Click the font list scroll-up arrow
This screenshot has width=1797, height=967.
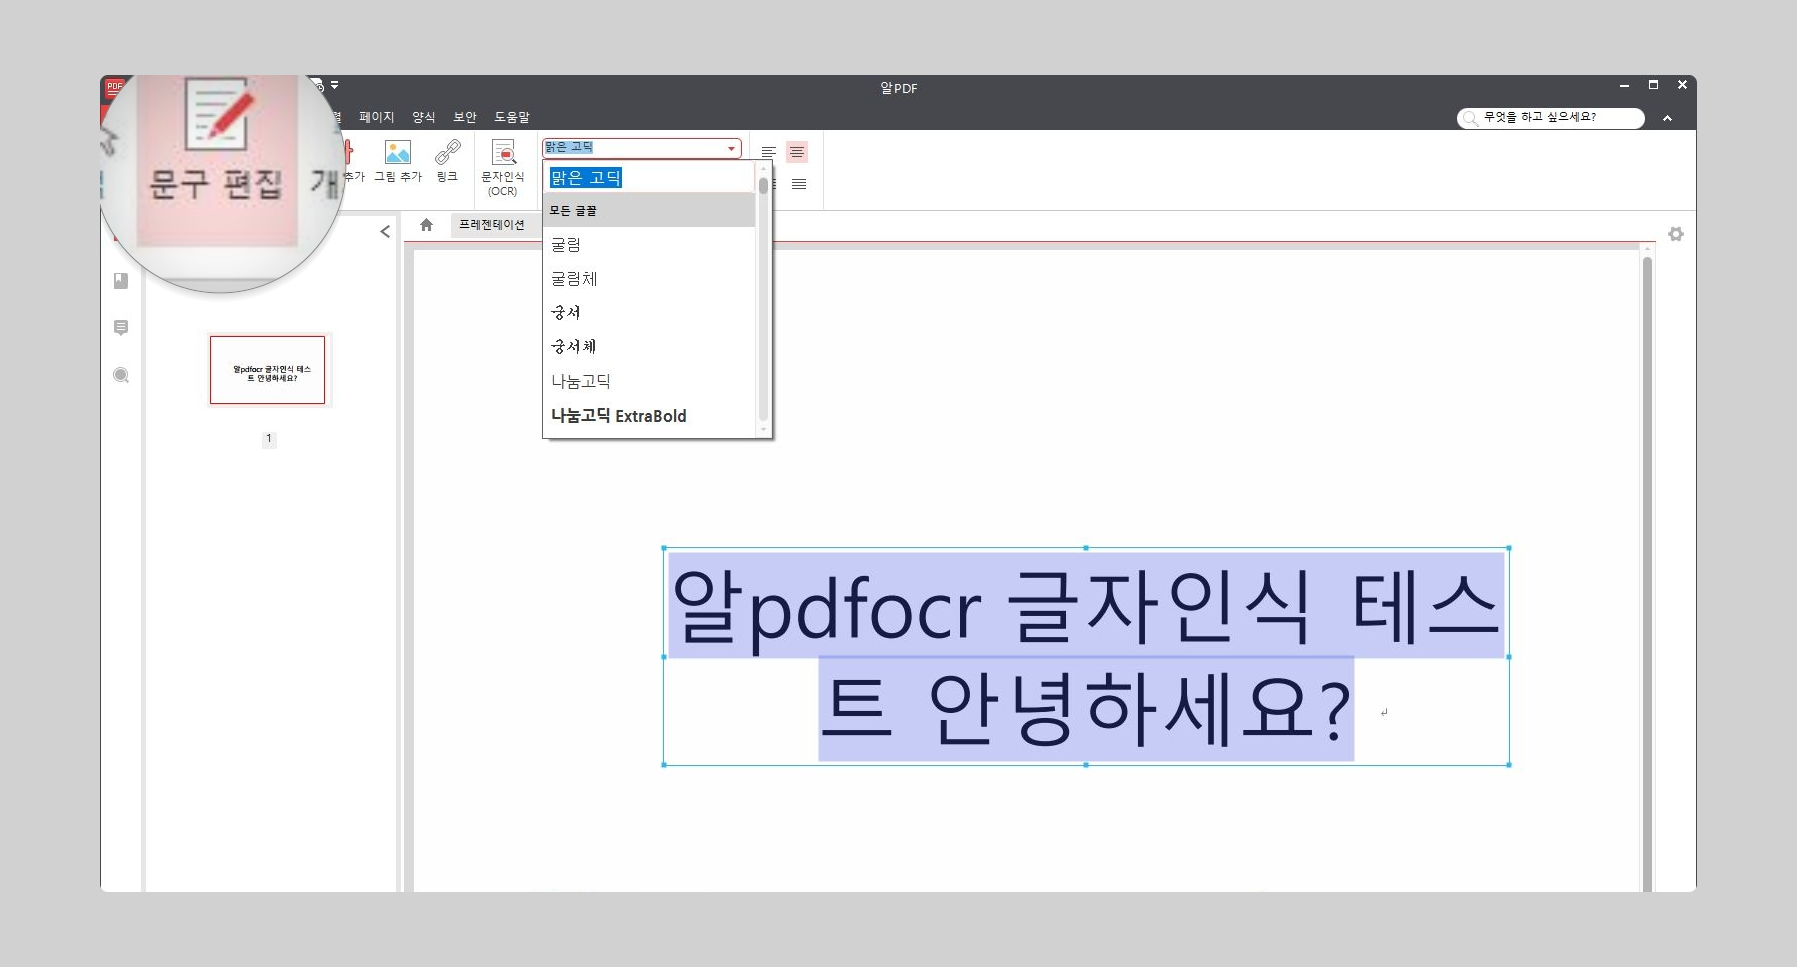click(x=764, y=168)
